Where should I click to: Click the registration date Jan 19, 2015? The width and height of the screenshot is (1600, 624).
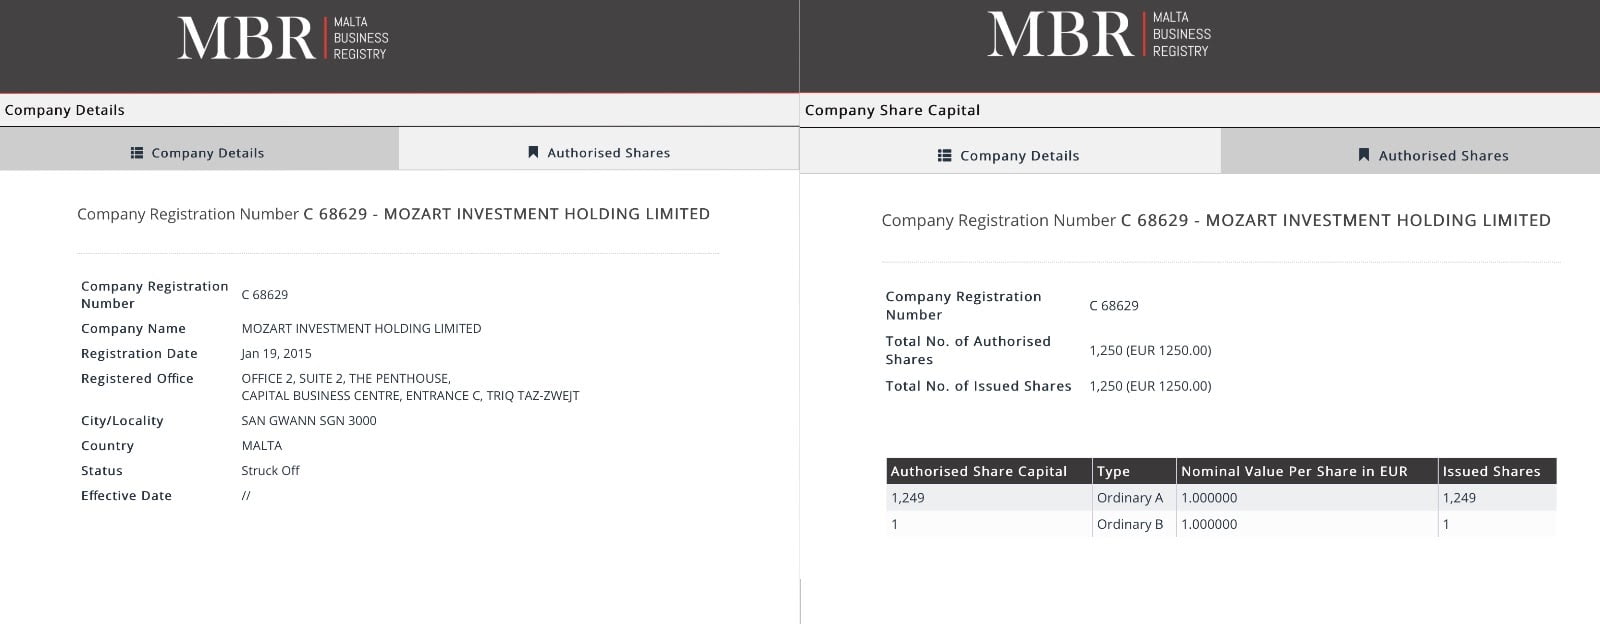click(x=276, y=354)
